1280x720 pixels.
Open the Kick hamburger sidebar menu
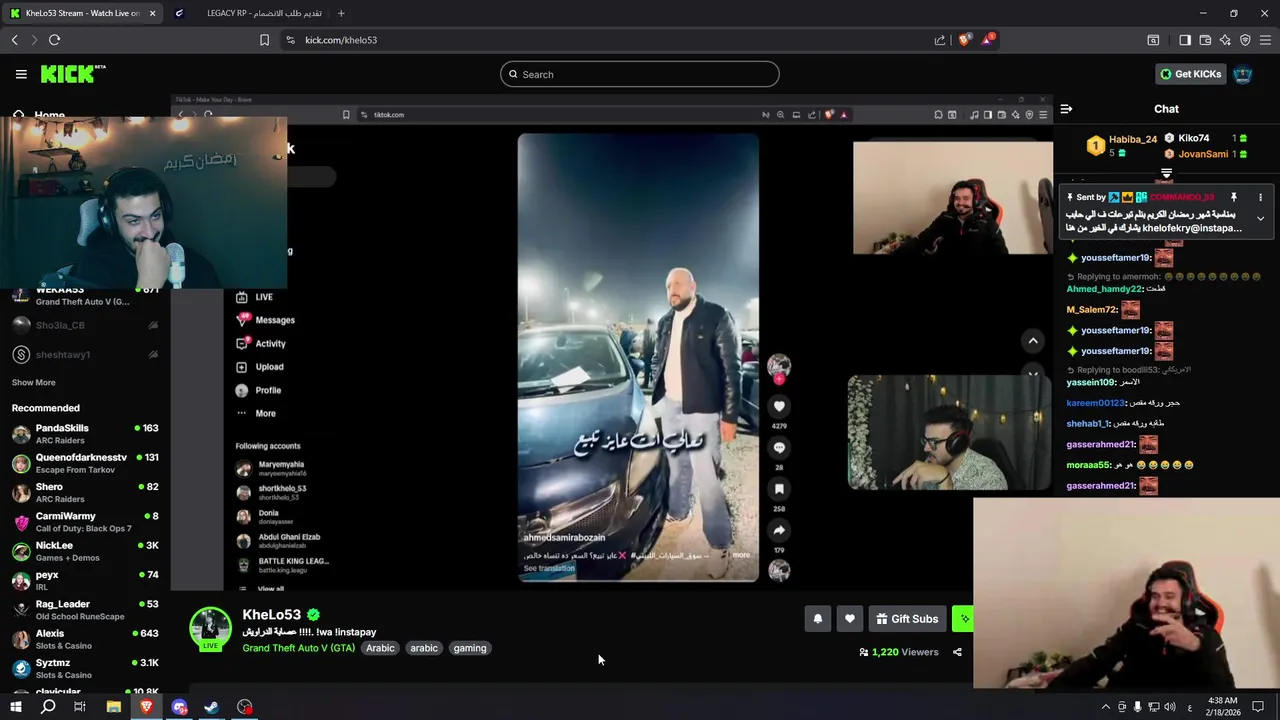click(x=21, y=74)
